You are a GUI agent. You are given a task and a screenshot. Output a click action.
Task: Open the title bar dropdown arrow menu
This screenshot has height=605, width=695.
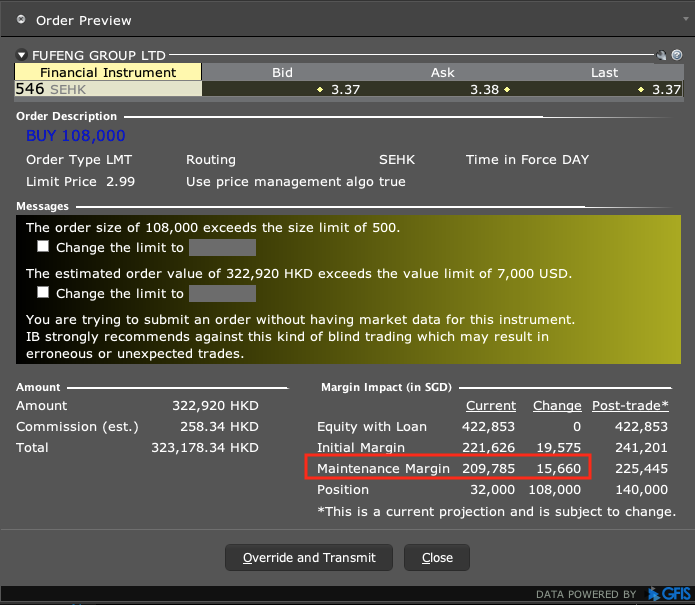click(x=686, y=19)
